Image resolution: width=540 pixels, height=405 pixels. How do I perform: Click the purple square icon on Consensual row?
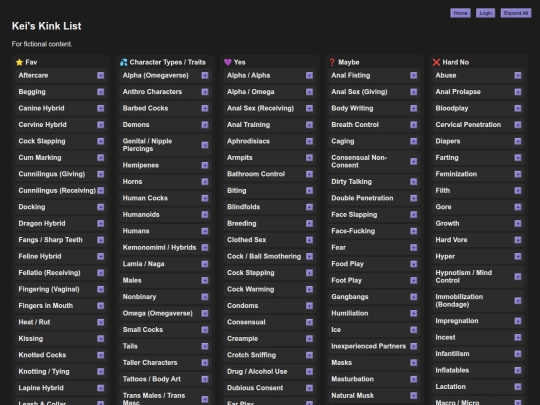click(x=309, y=322)
